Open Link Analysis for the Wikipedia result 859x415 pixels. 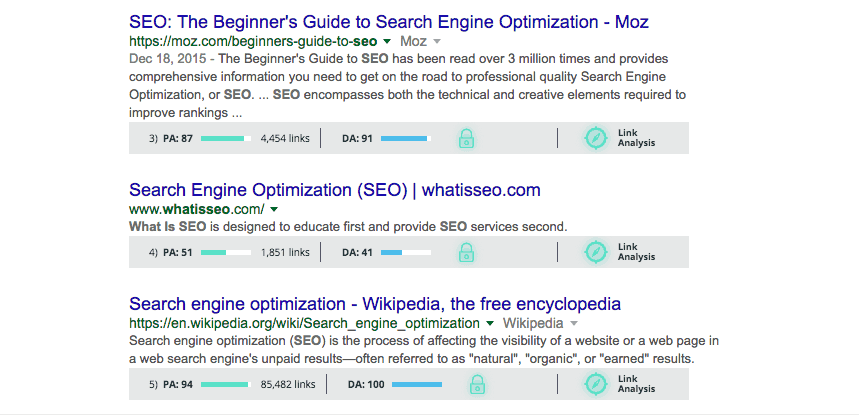(x=636, y=384)
